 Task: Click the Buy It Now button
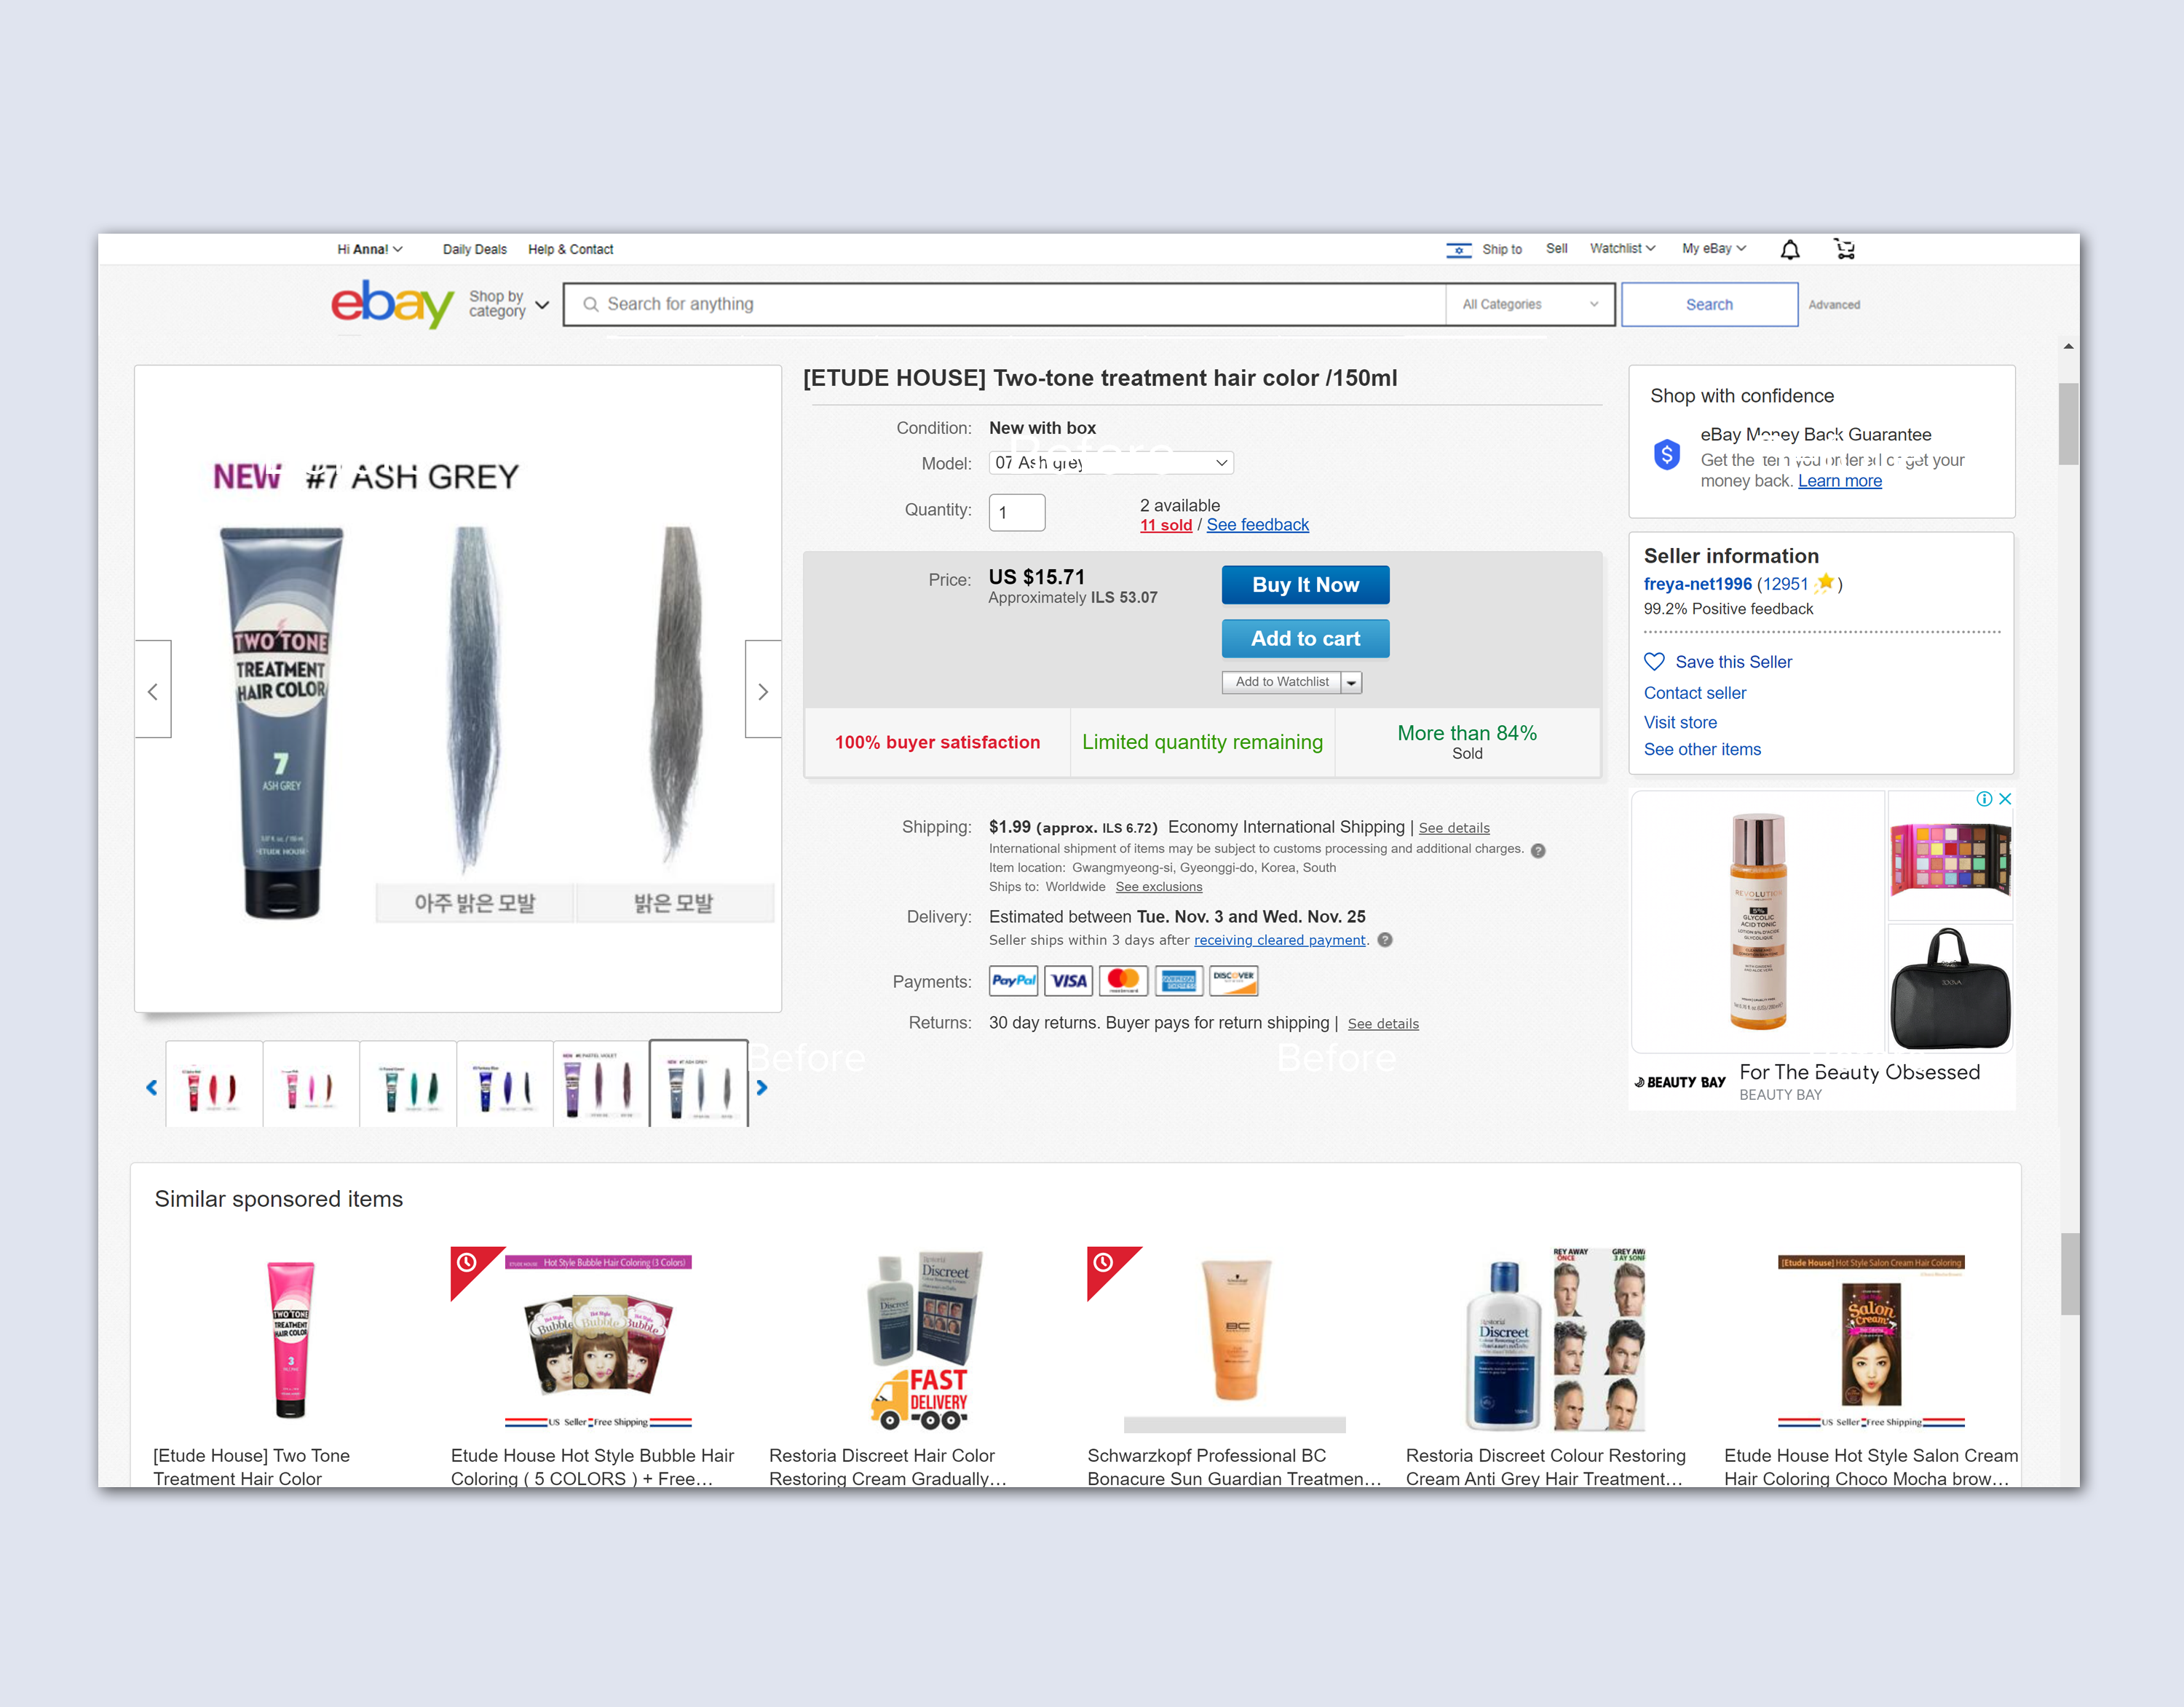1305,585
